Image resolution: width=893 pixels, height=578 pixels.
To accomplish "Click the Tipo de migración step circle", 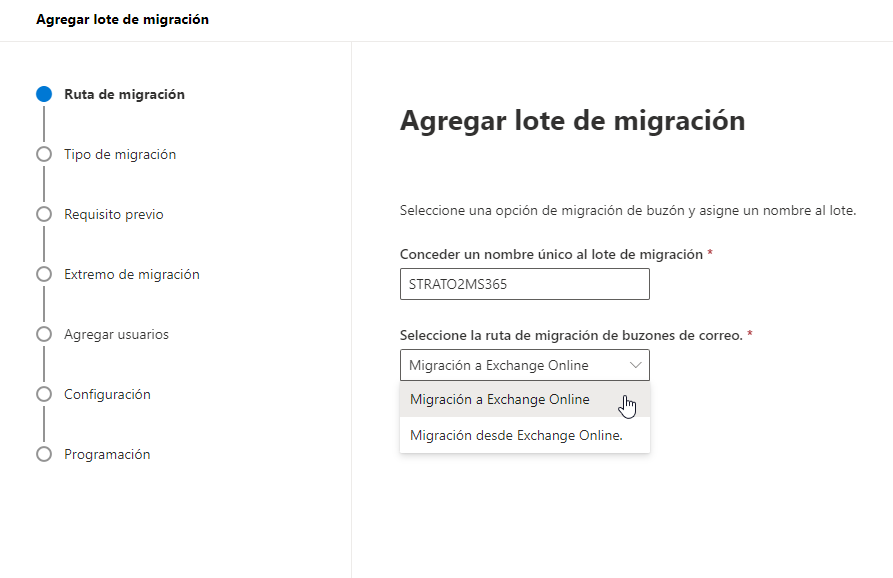I will [x=43, y=154].
